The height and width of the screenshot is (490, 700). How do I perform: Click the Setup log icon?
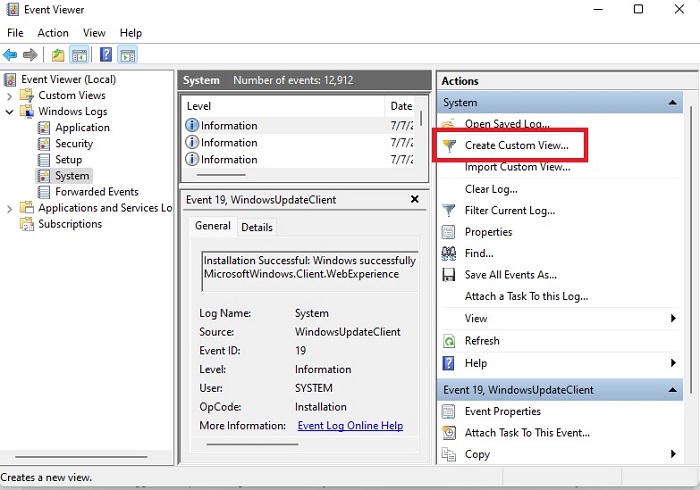click(44, 160)
